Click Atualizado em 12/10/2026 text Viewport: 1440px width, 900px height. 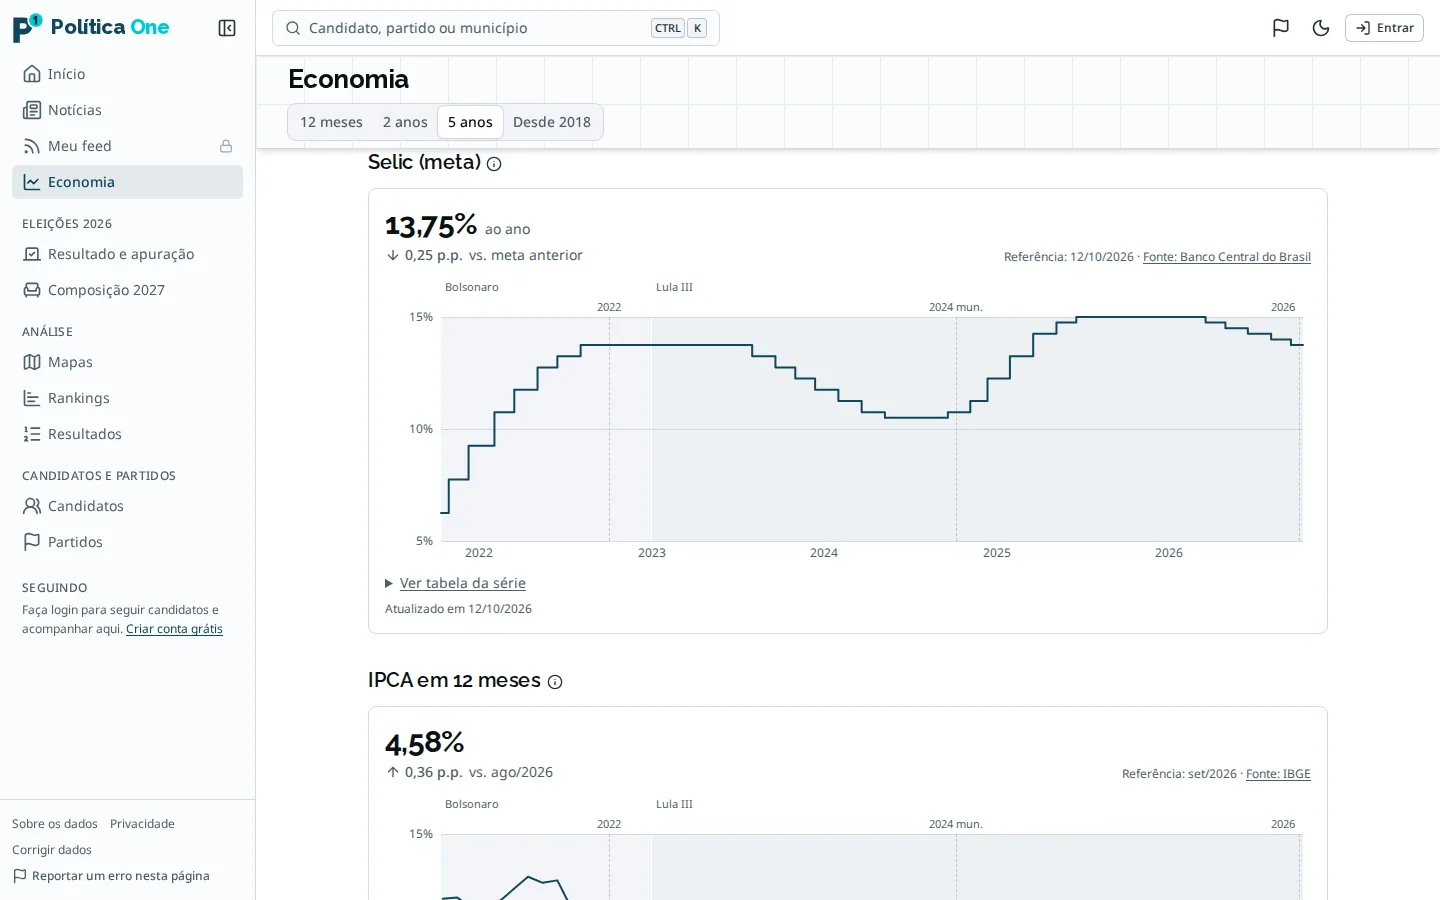pos(458,609)
